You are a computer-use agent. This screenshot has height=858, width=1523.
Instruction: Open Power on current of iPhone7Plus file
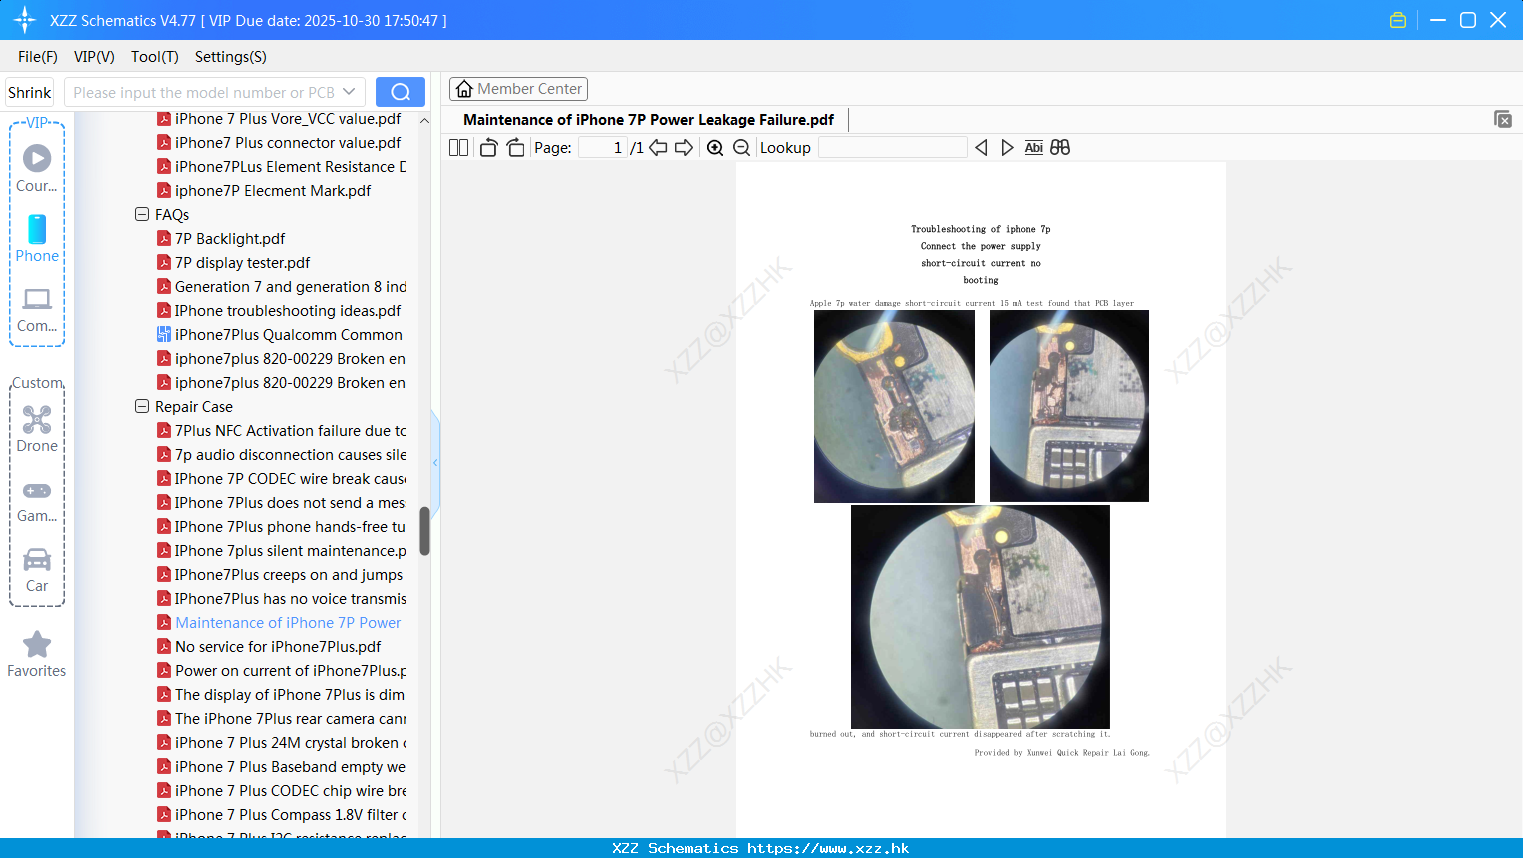(x=281, y=671)
